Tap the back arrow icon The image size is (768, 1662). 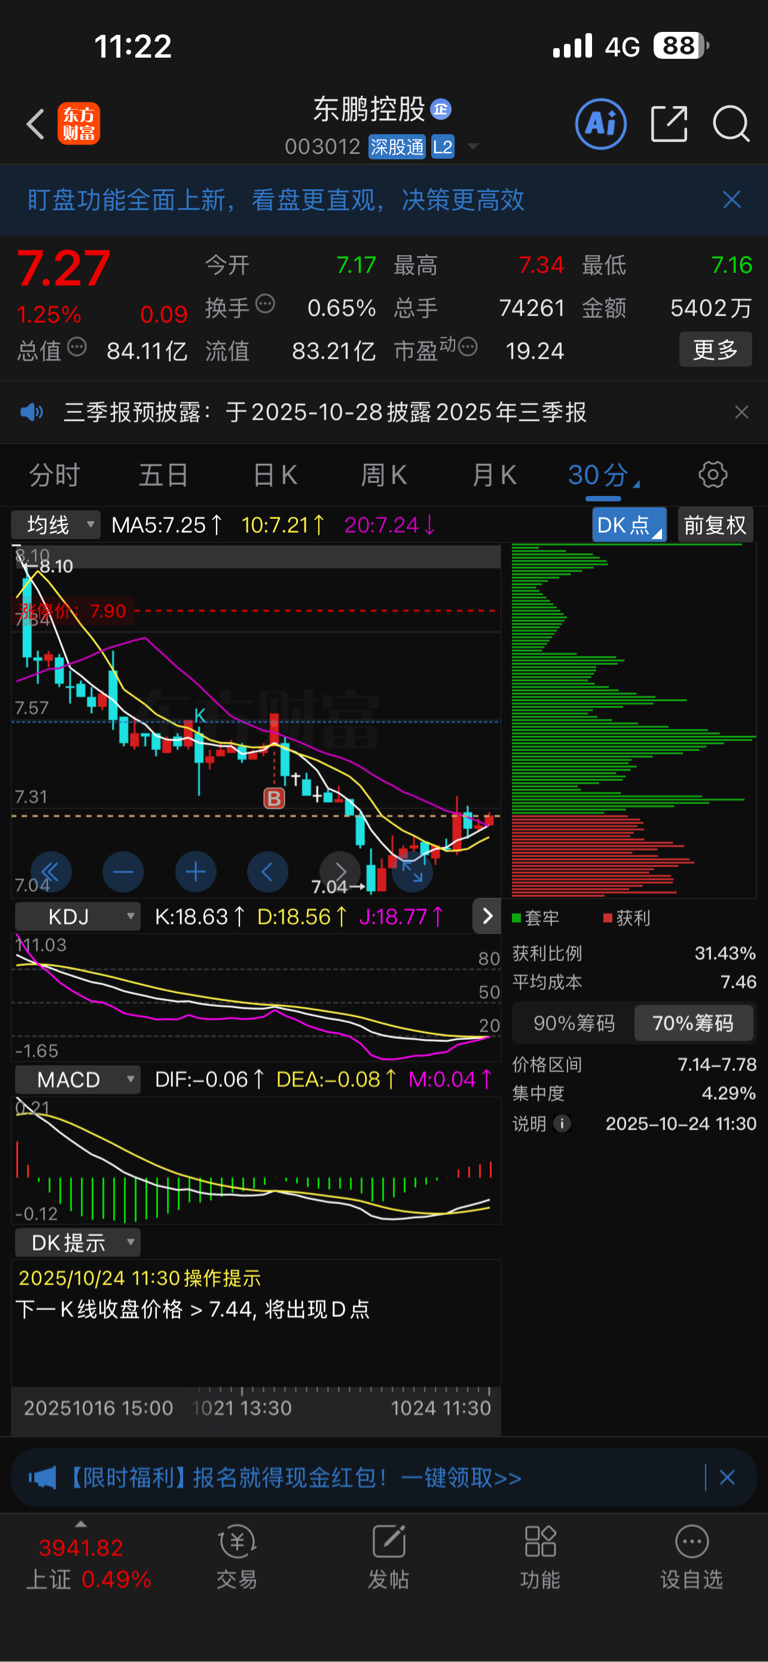(36, 124)
